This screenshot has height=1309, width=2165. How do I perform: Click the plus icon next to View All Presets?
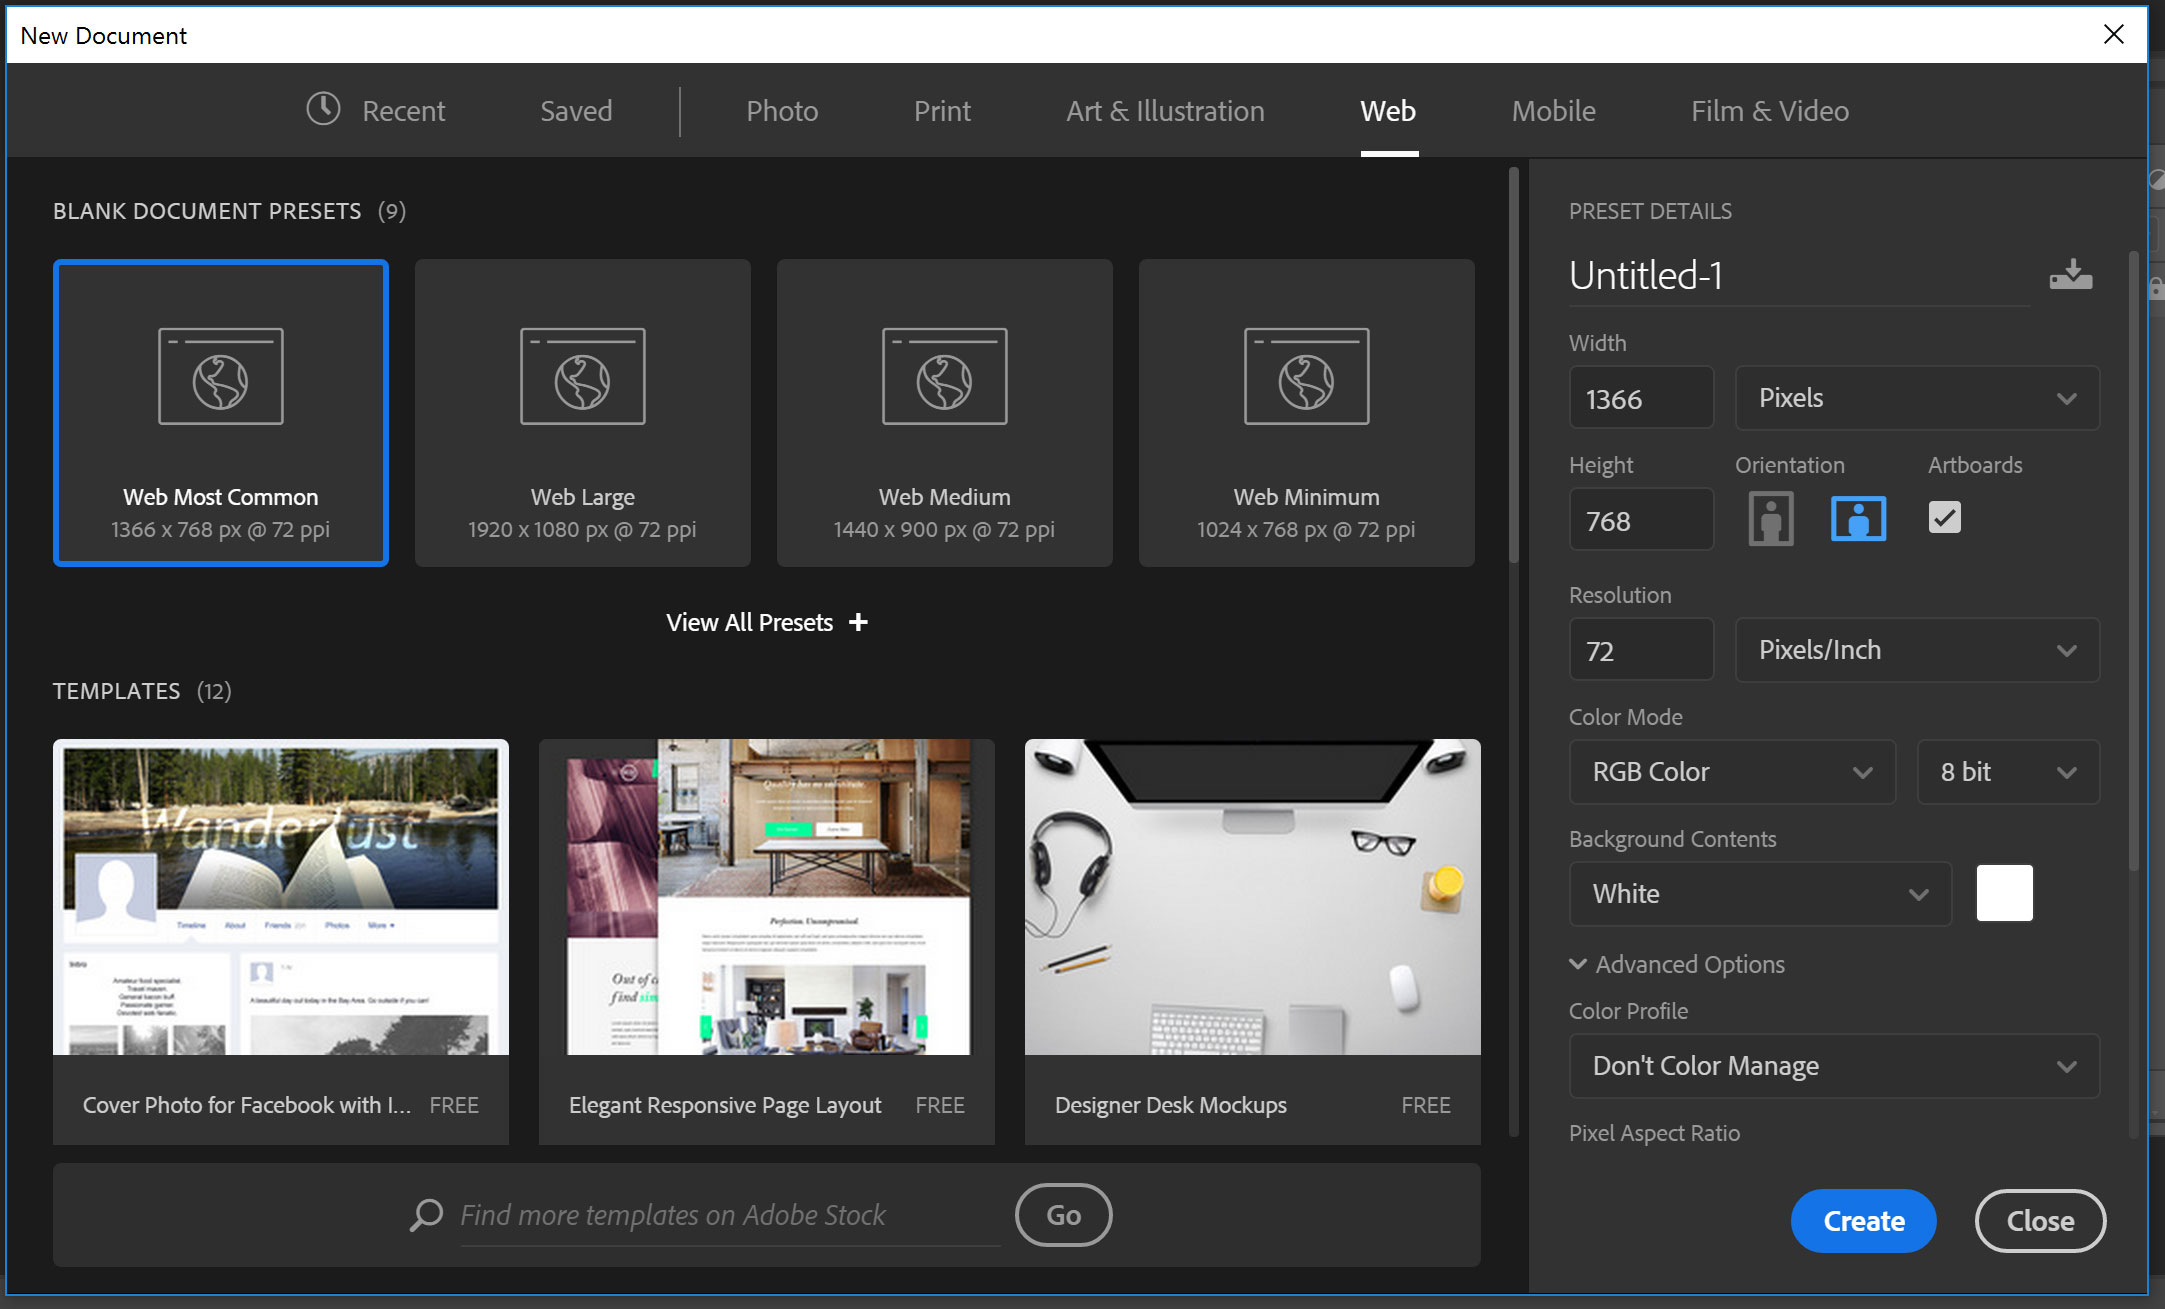click(x=858, y=622)
